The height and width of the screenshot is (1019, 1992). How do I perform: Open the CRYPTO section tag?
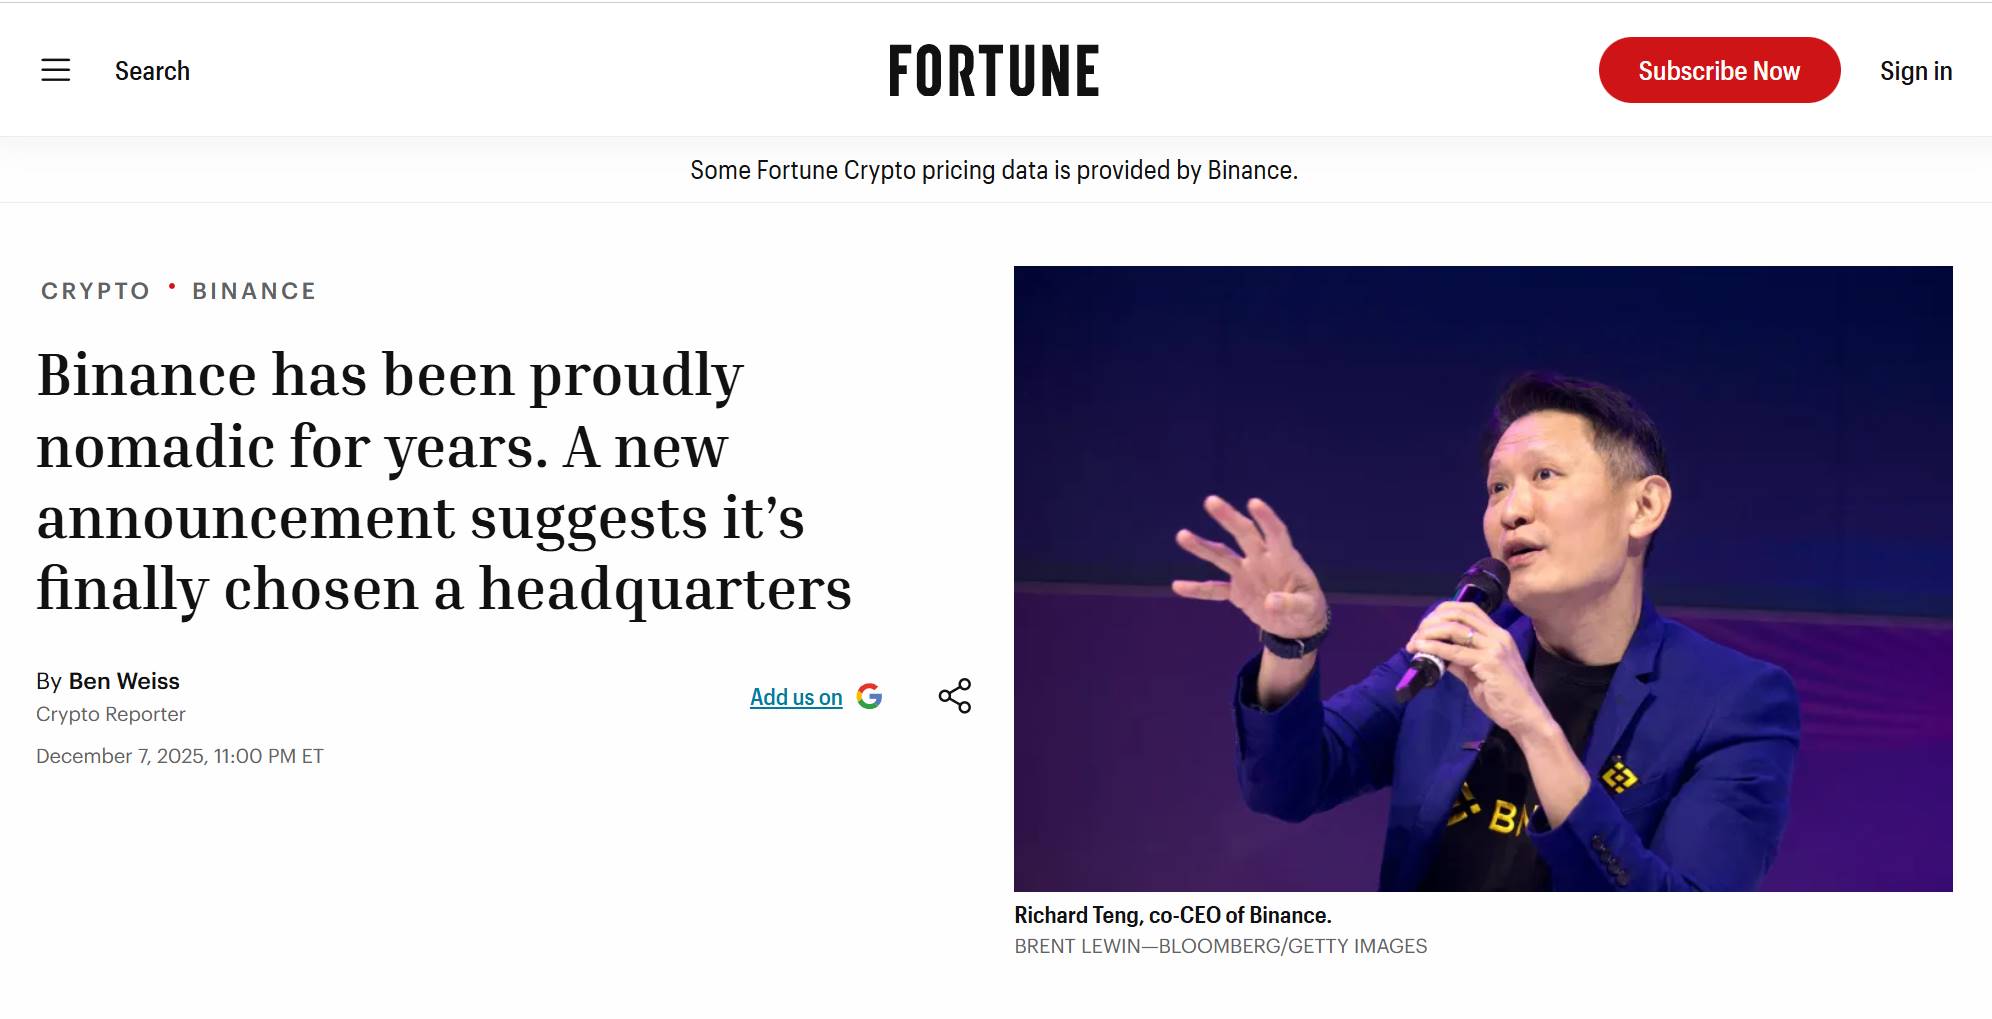96,291
